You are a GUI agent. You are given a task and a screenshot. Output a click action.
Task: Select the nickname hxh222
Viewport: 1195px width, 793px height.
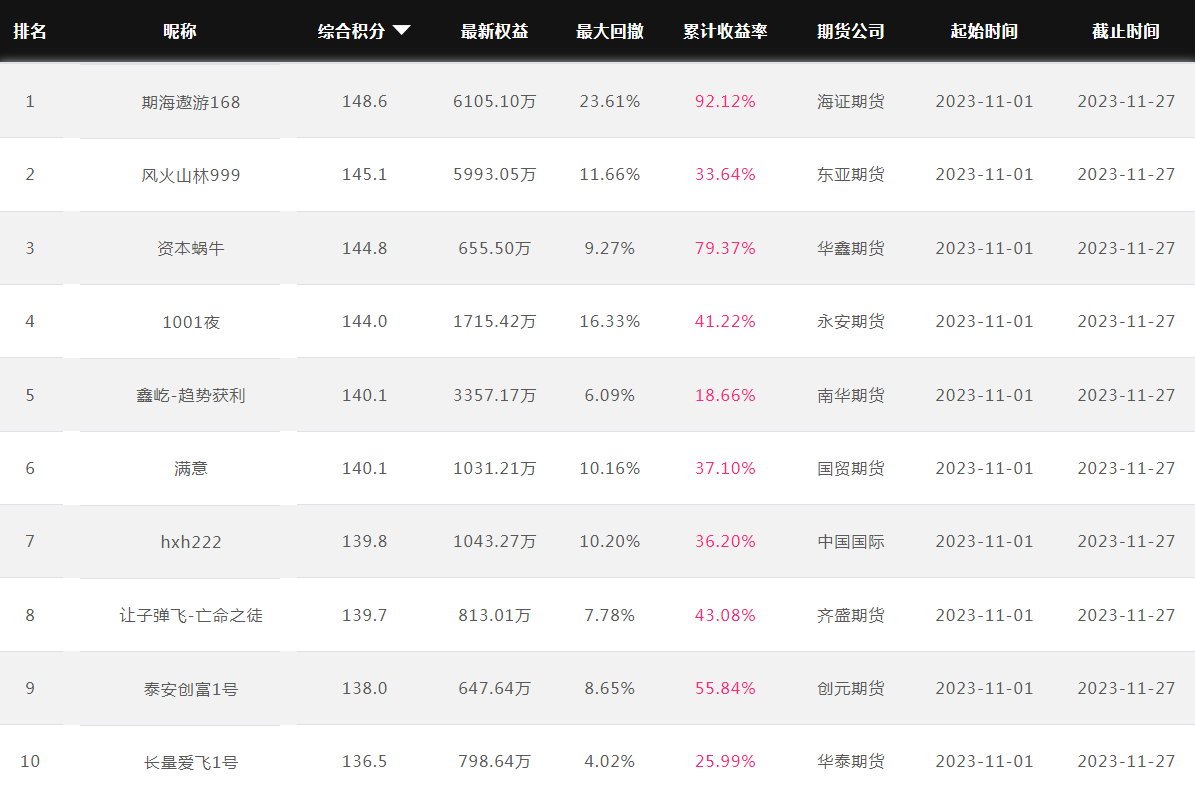pyautogui.click(x=191, y=542)
